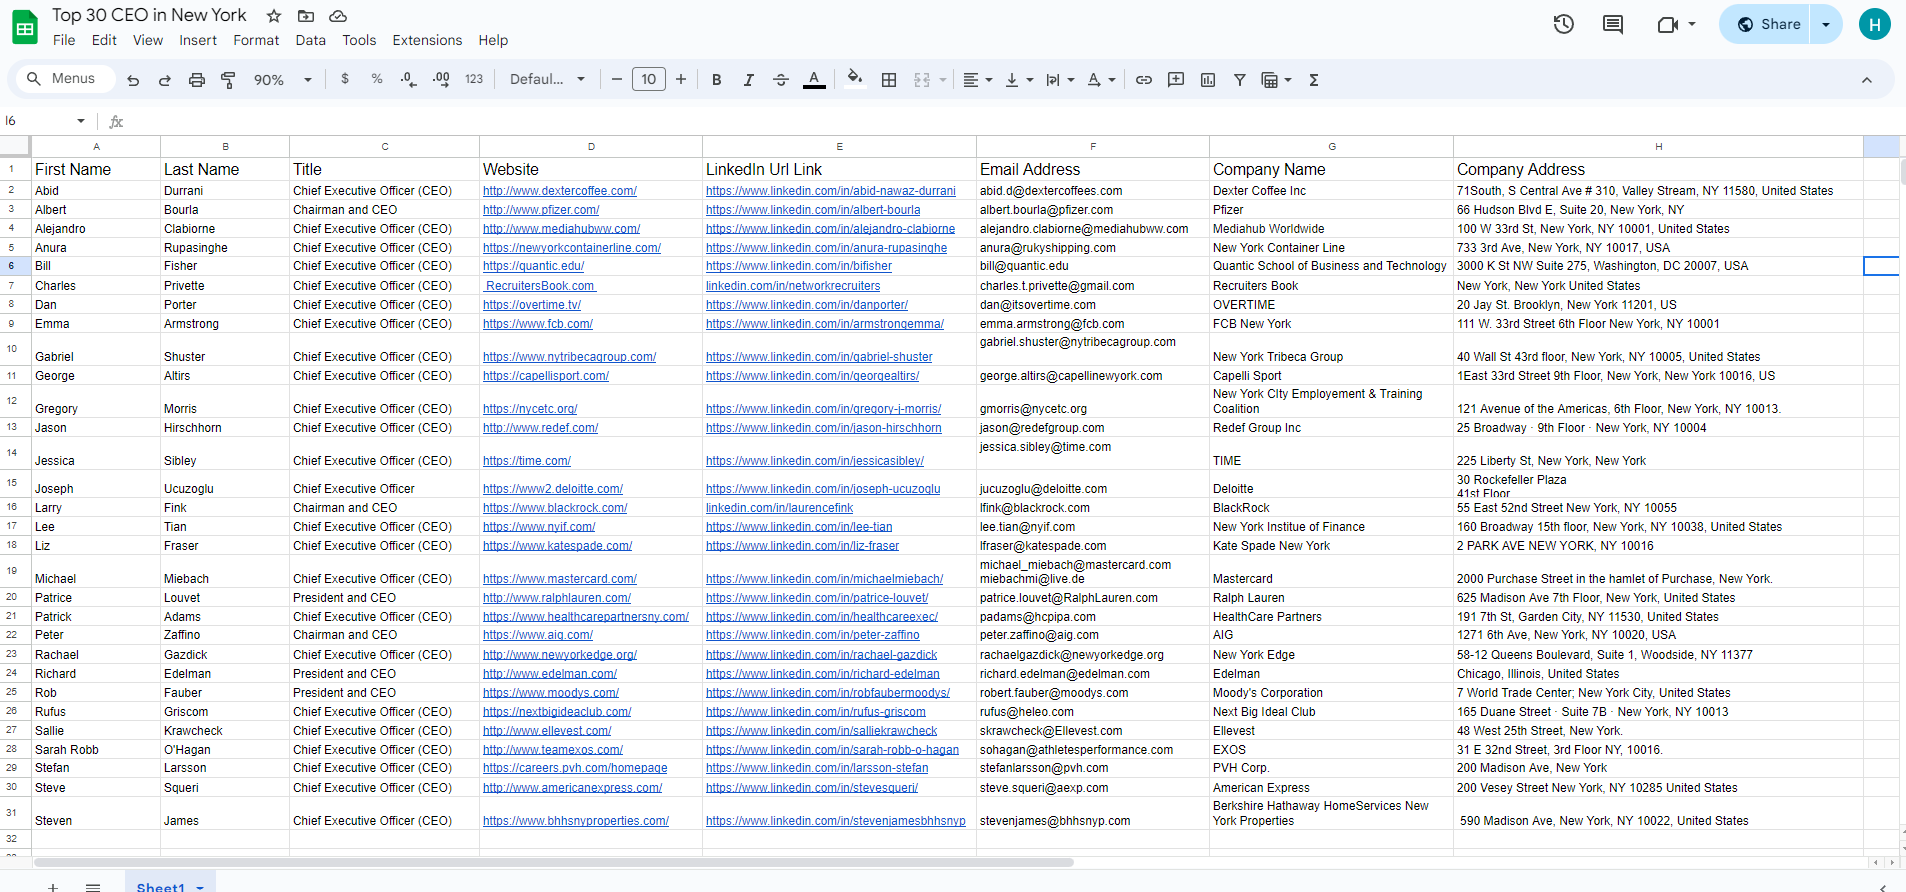
Task: Click the Share button
Action: [x=1768, y=24]
